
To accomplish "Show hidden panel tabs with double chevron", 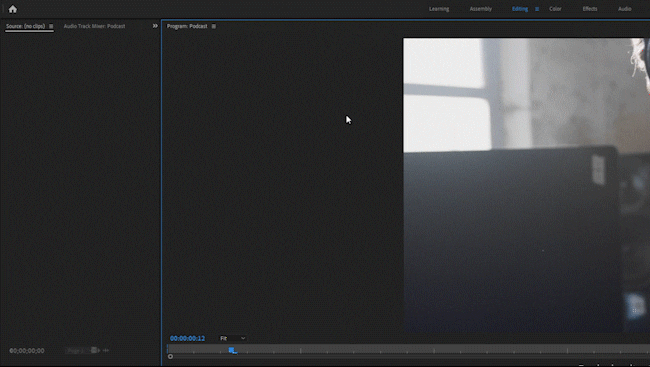I will pyautogui.click(x=155, y=26).
